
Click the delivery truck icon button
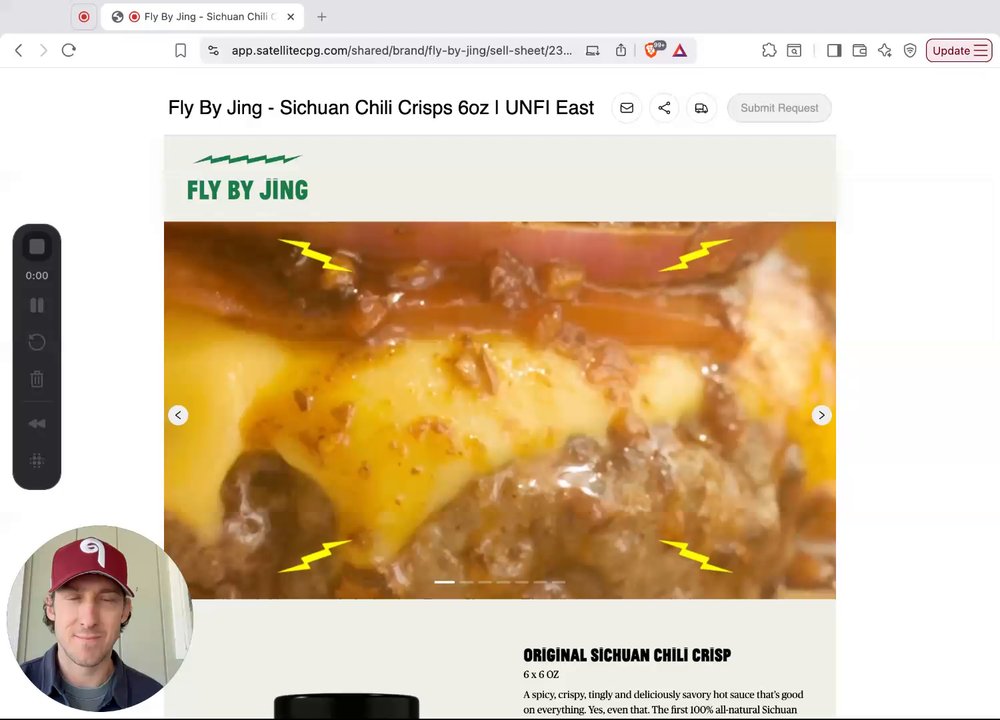pos(702,108)
